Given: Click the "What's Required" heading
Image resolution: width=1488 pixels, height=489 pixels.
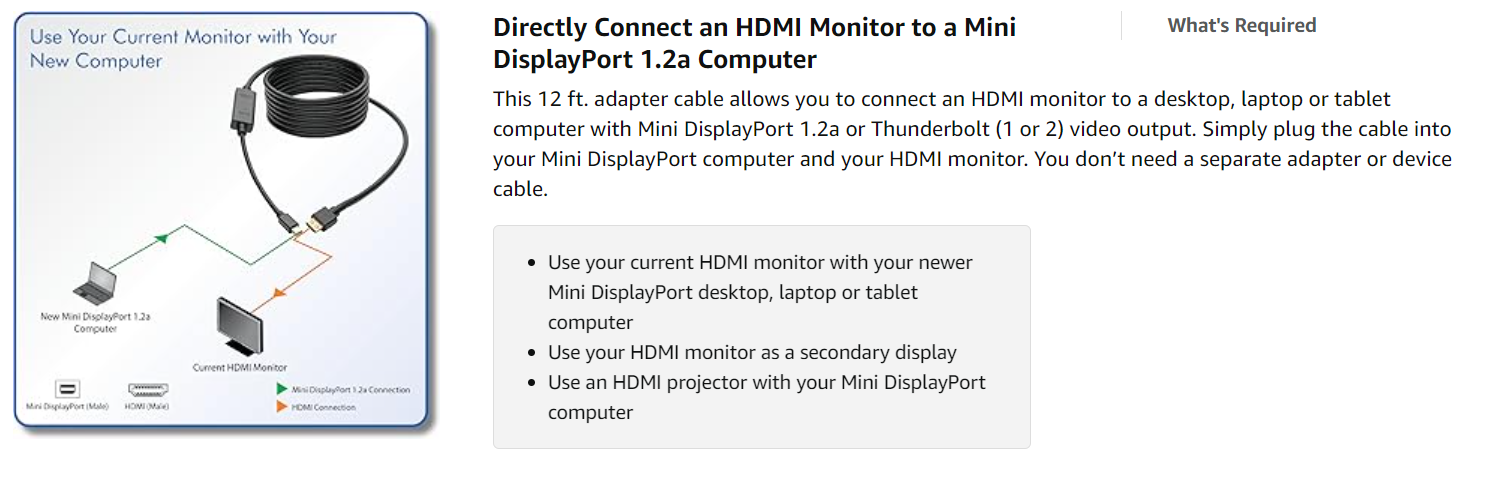Looking at the screenshot, I should pos(1241,26).
